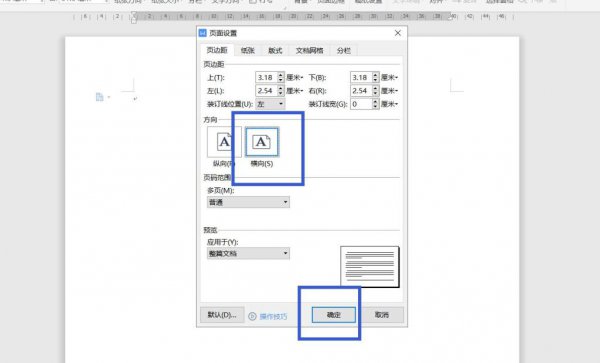
Task: Decrease 上(T) top margin with down arrow
Action: click(281, 80)
